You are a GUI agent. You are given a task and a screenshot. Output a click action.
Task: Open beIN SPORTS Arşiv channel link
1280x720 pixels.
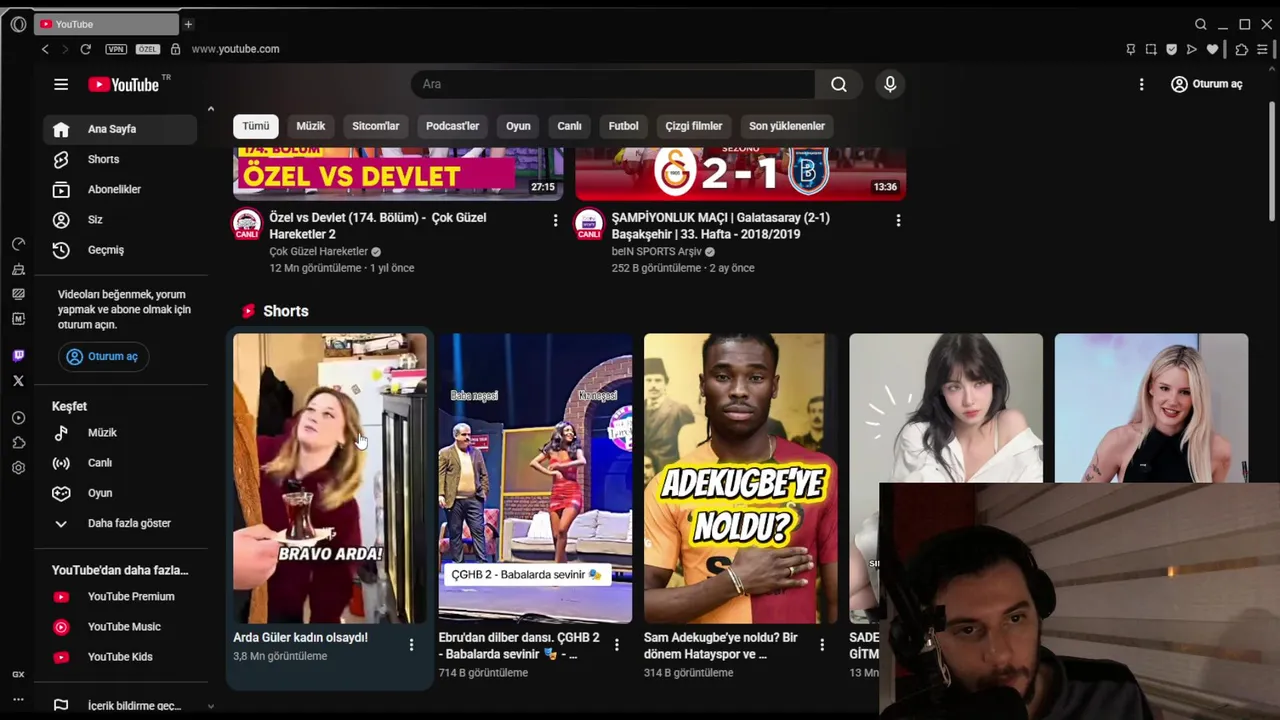pos(657,252)
